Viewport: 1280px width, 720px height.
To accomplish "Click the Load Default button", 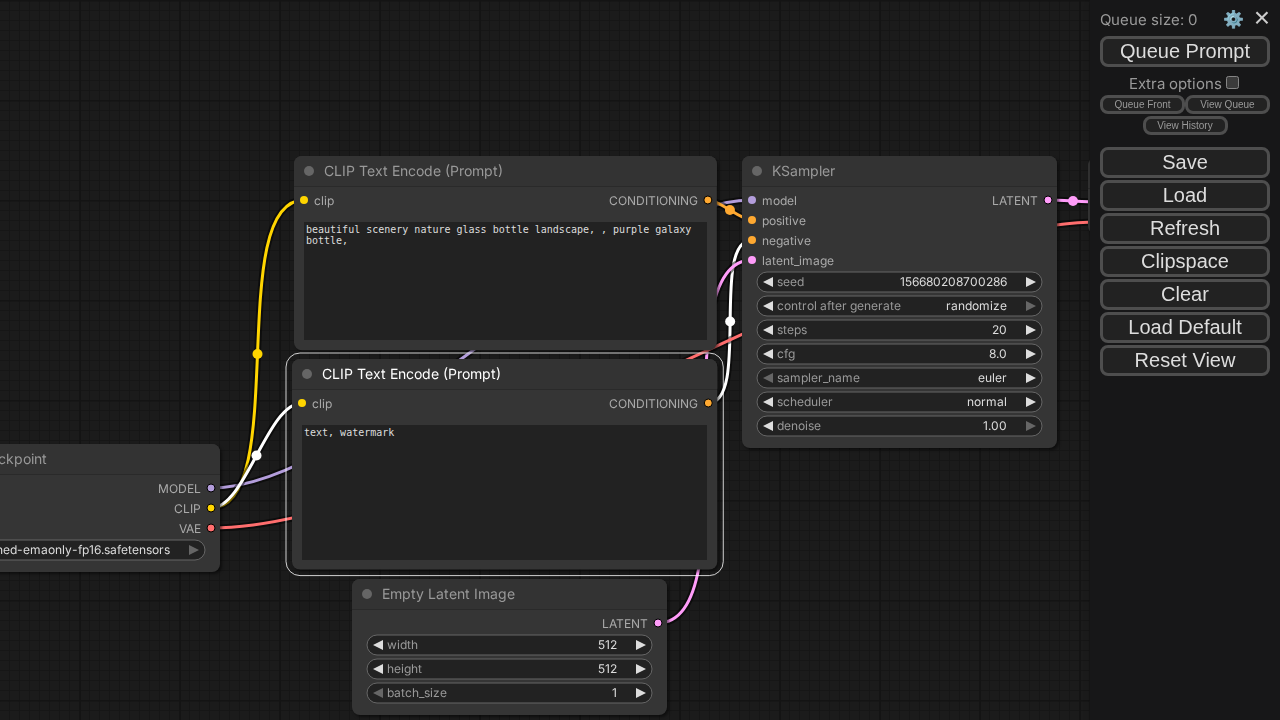I will [x=1184, y=327].
